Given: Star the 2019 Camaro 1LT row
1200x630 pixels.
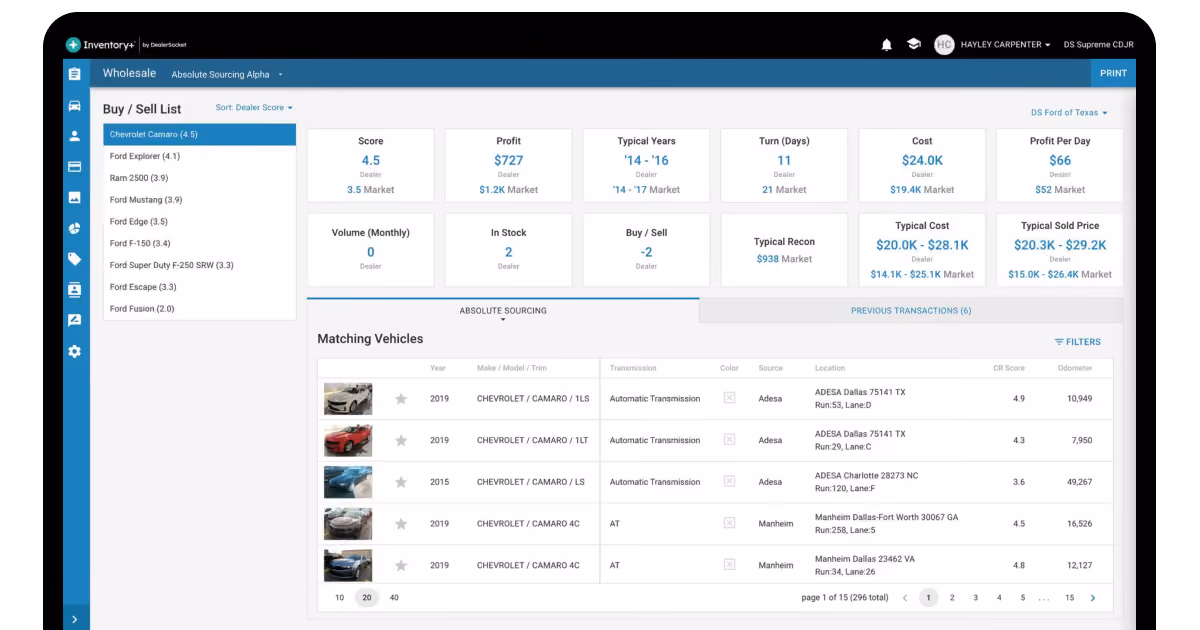Looking at the screenshot, I should point(401,440).
